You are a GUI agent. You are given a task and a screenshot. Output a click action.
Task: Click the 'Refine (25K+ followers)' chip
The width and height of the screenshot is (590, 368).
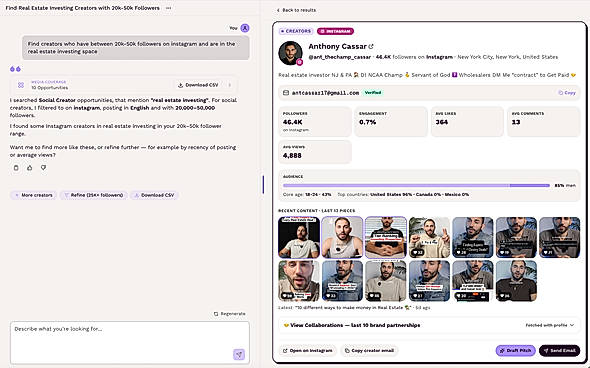point(94,195)
